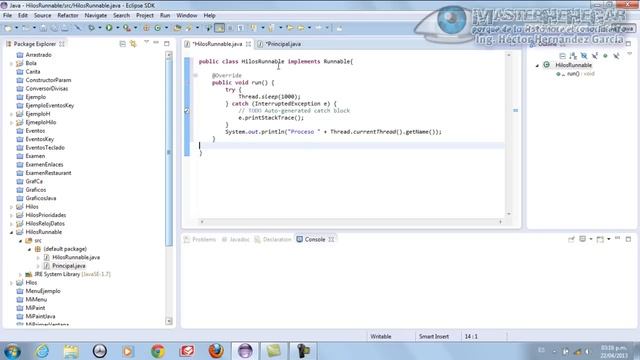Click the New file wizard toolbar icon

pos(8,28)
